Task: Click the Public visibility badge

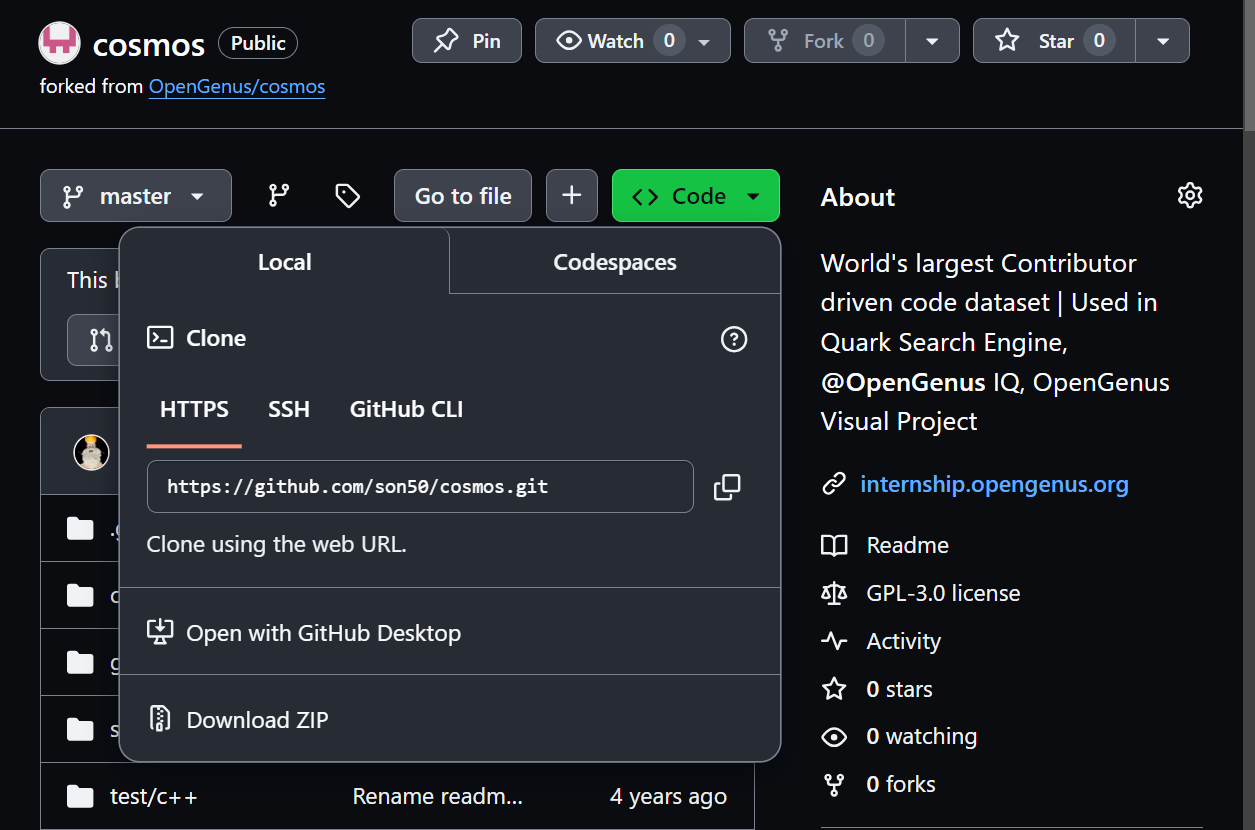Action: point(258,43)
